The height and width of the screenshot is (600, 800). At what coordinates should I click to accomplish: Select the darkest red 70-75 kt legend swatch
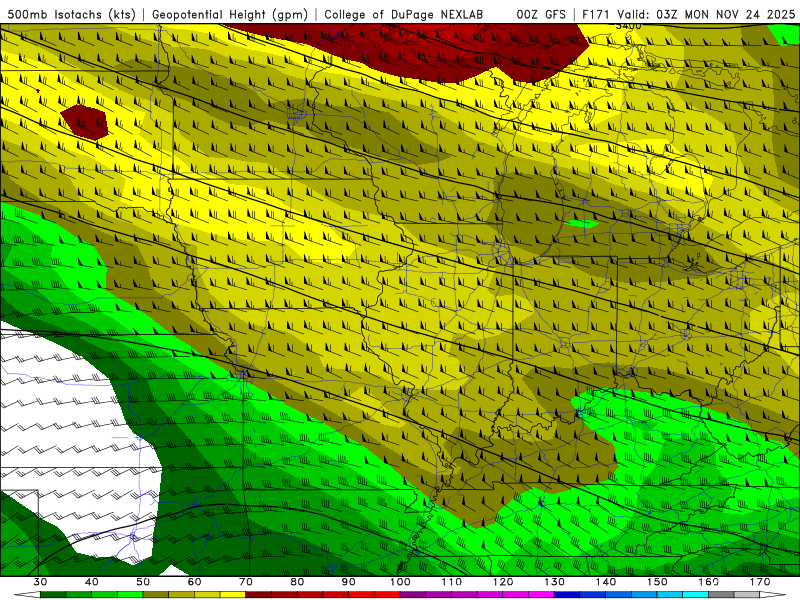[259, 595]
